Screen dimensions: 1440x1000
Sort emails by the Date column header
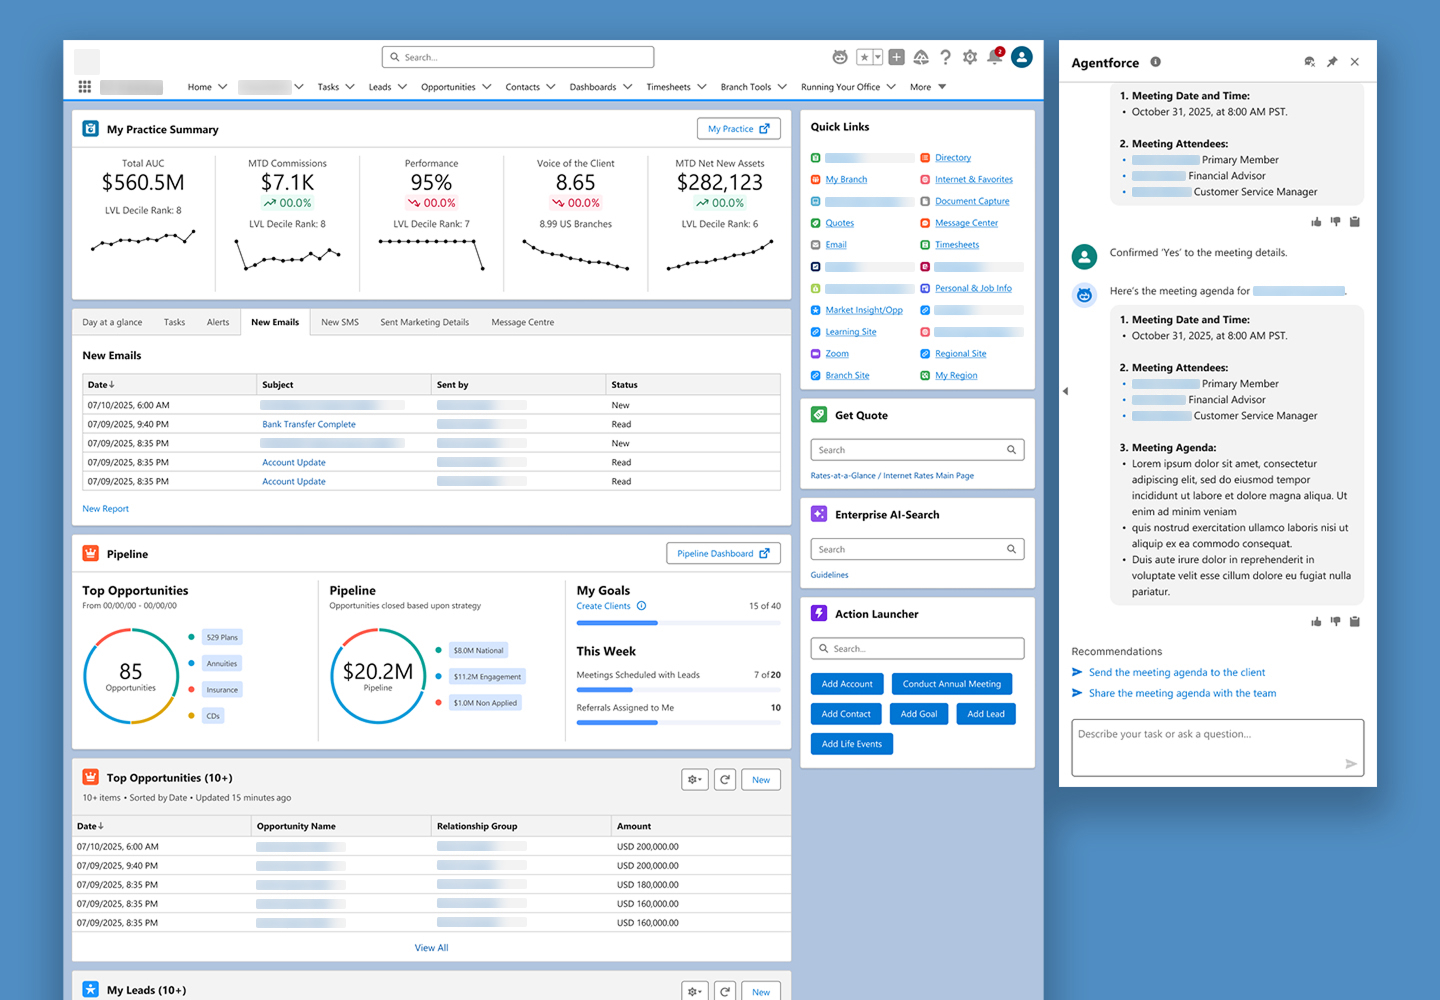(x=101, y=385)
